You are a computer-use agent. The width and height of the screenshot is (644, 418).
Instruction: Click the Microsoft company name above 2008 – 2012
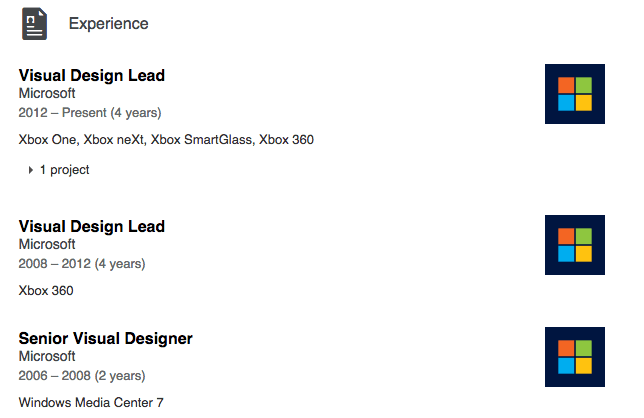tap(47, 245)
